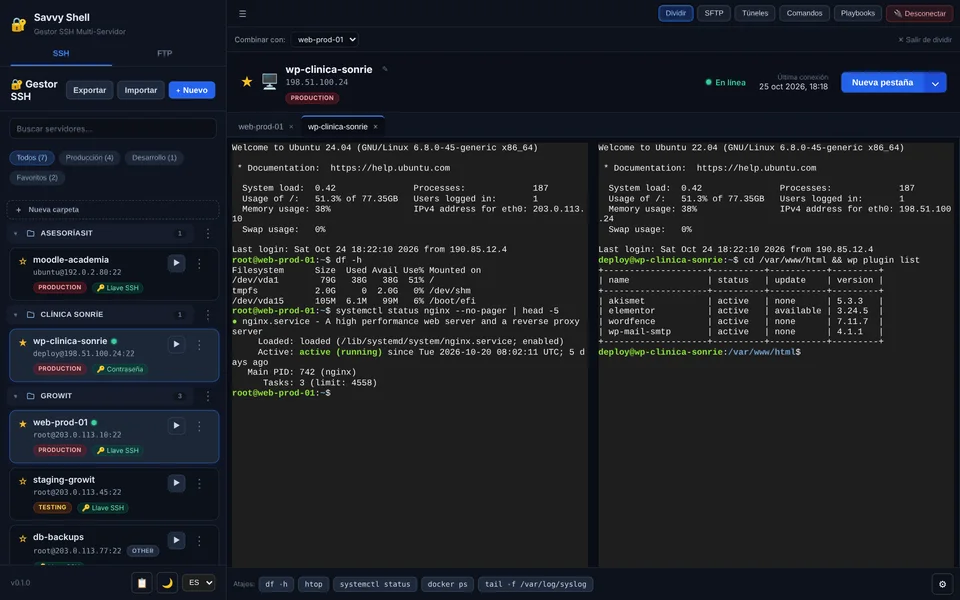Run the 'df -h' shortcut
Viewport: 960px width, 600px height.
(x=276, y=584)
